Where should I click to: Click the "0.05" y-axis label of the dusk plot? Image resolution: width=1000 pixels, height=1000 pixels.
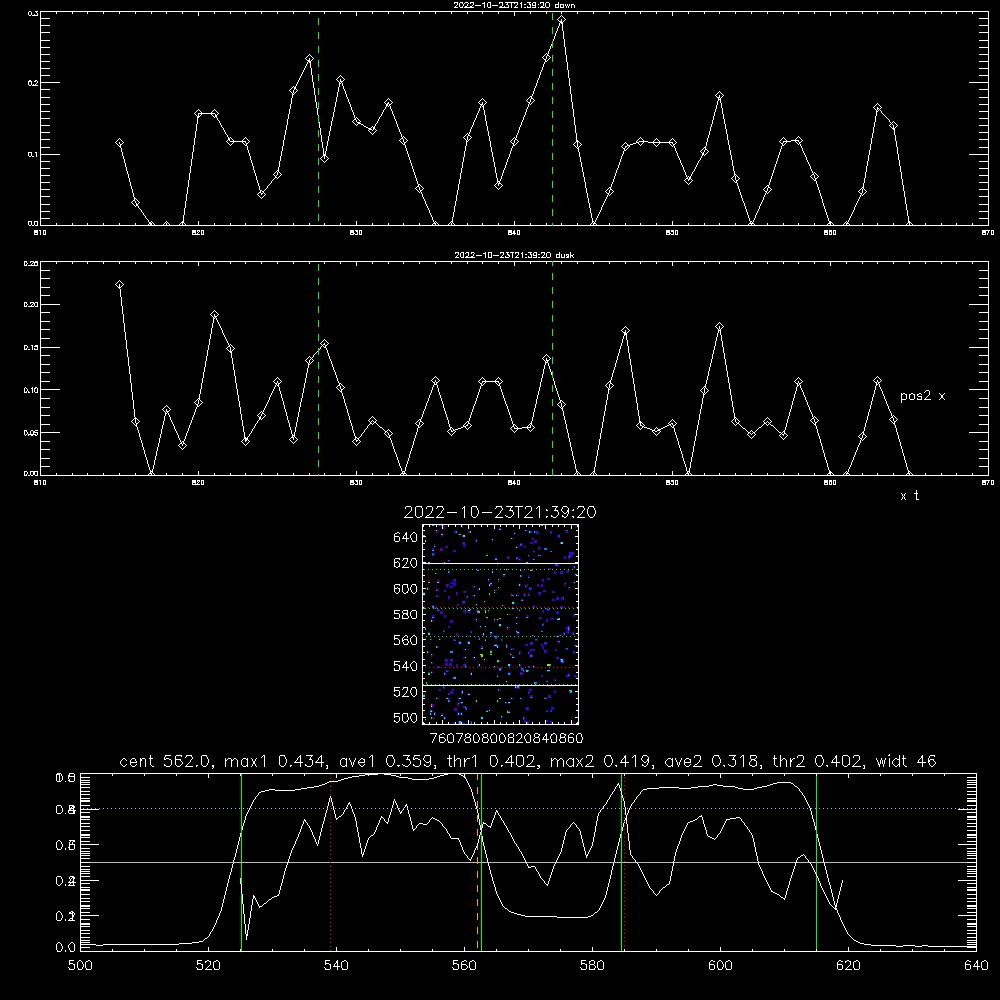click(x=31, y=432)
